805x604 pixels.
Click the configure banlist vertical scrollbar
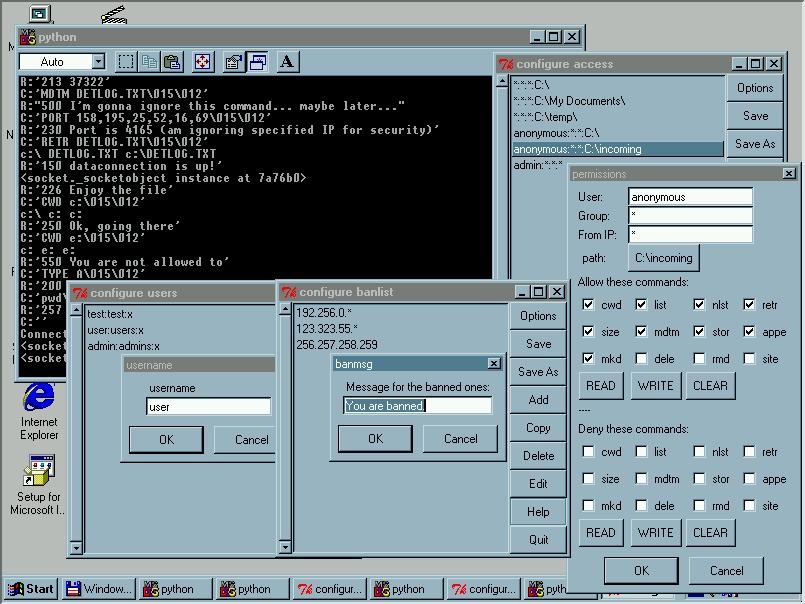coord(284,430)
